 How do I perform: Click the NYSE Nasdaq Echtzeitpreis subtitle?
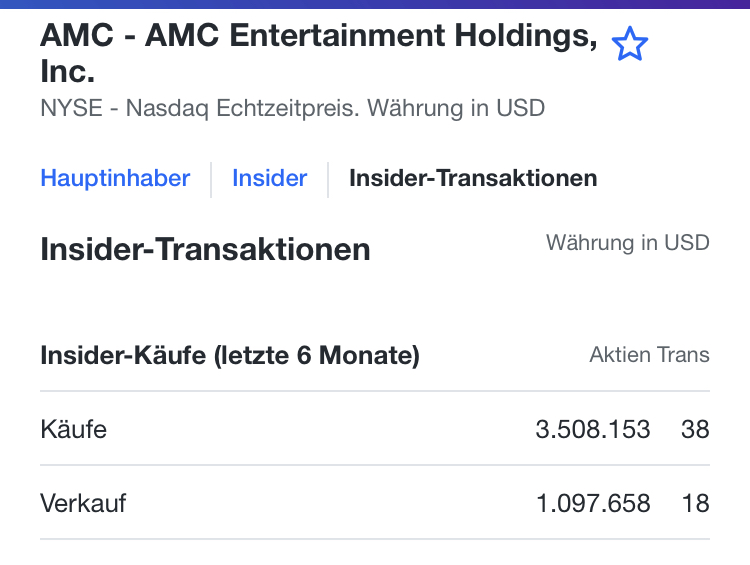click(292, 108)
